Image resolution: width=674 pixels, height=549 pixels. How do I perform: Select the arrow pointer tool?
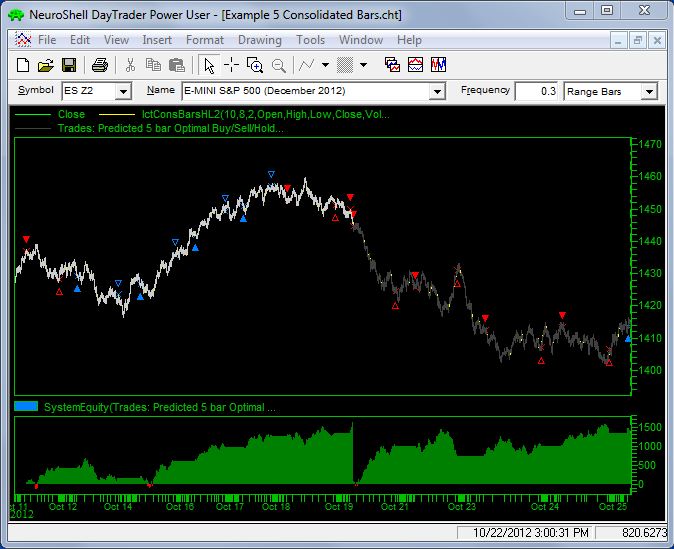click(209, 65)
